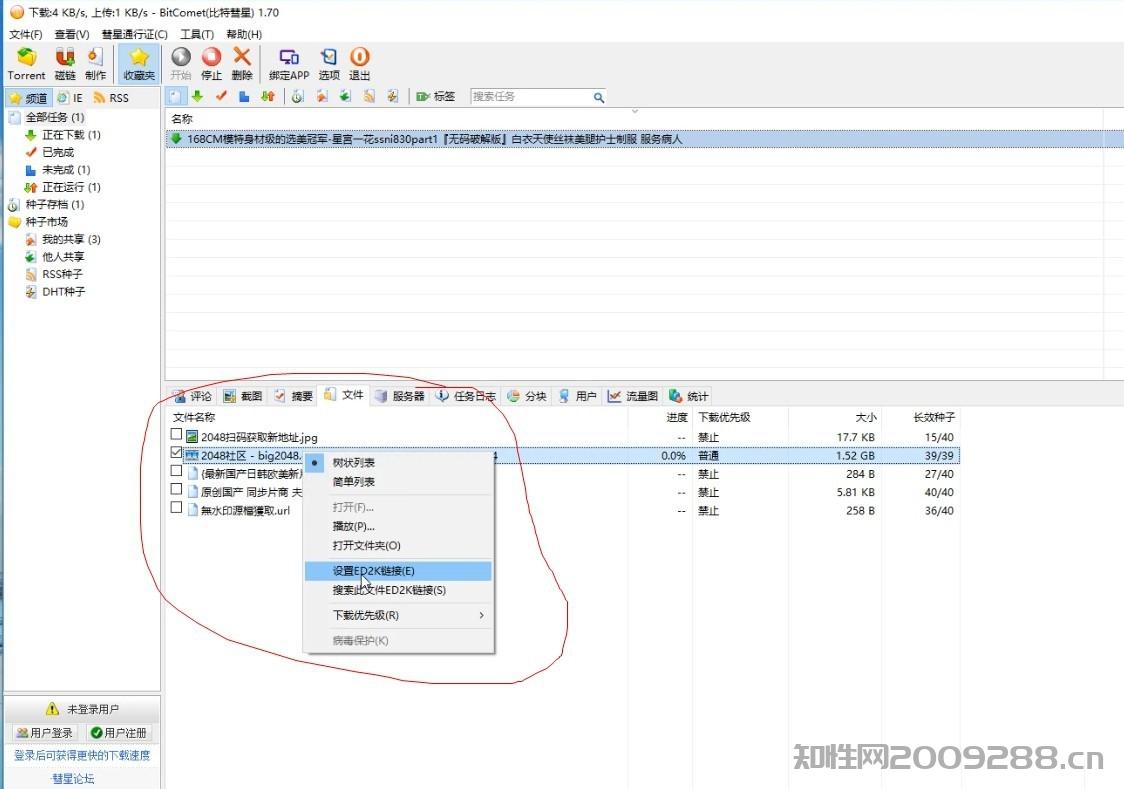This screenshot has height=789, width=1124.
Task: Switch to the 服务器 tab
Action: (406, 395)
